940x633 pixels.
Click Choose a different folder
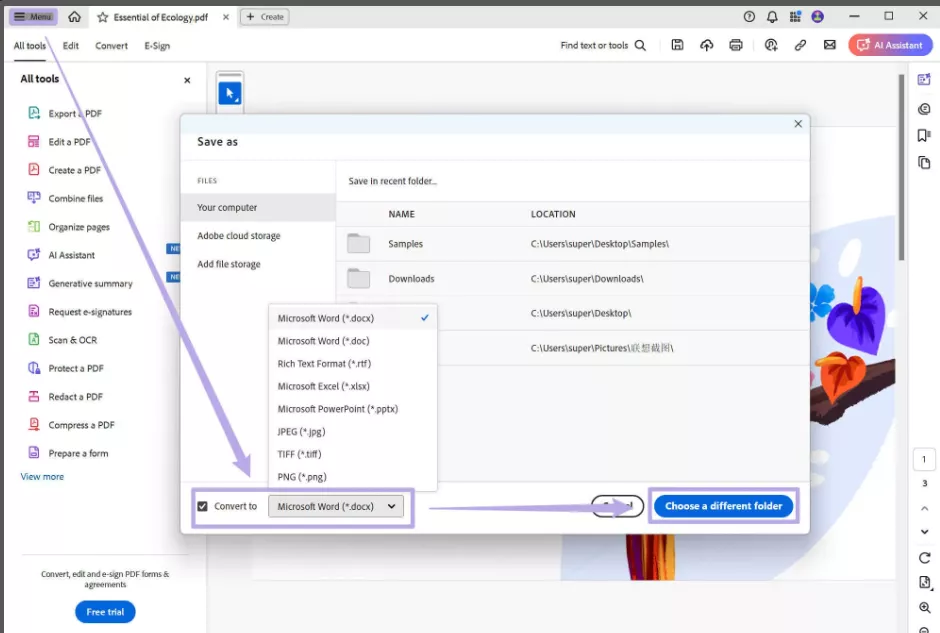pos(724,506)
